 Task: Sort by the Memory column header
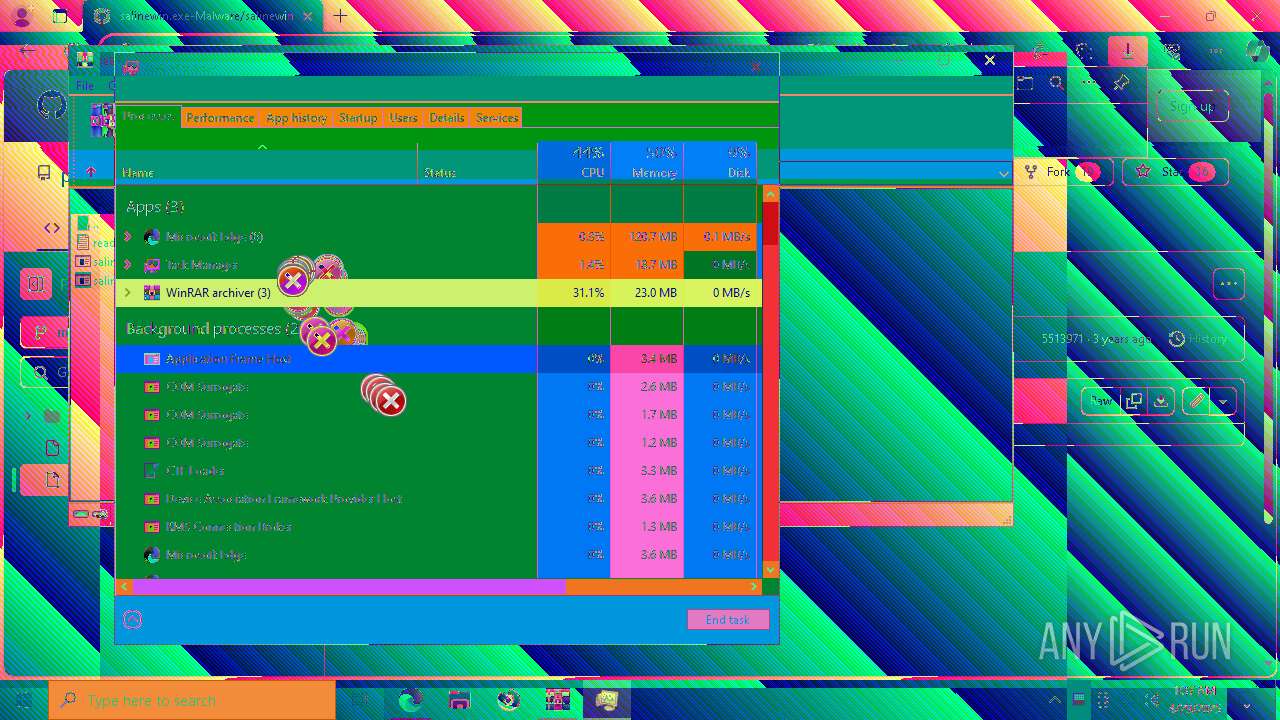point(647,163)
